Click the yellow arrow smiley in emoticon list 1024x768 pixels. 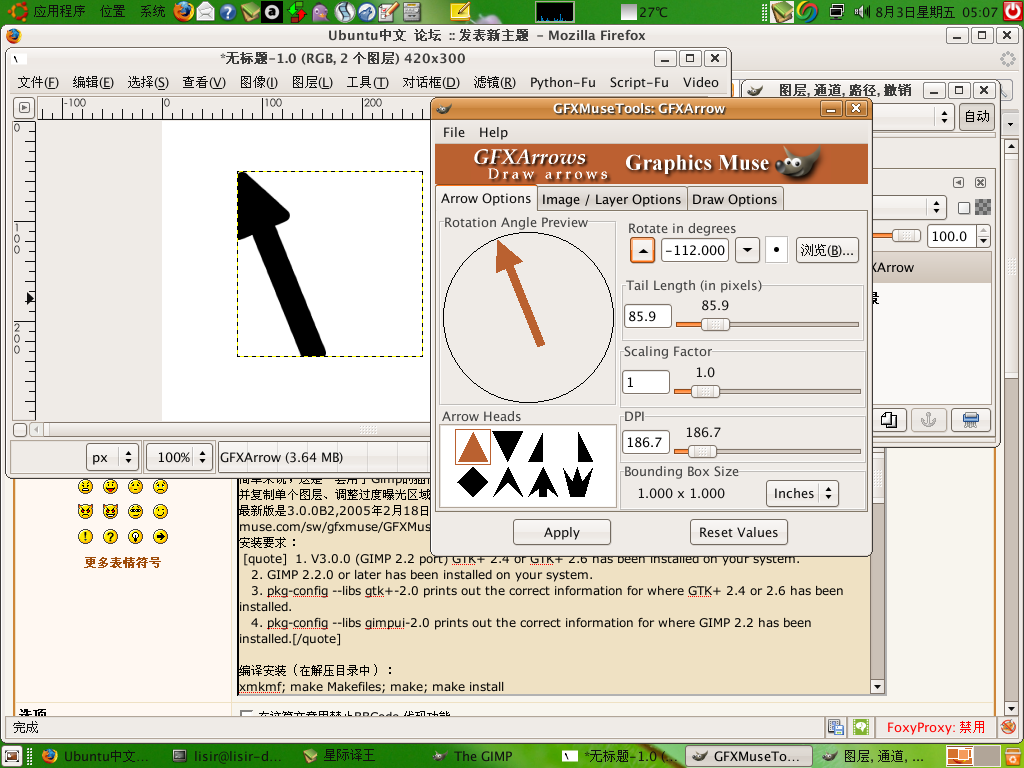(160, 536)
